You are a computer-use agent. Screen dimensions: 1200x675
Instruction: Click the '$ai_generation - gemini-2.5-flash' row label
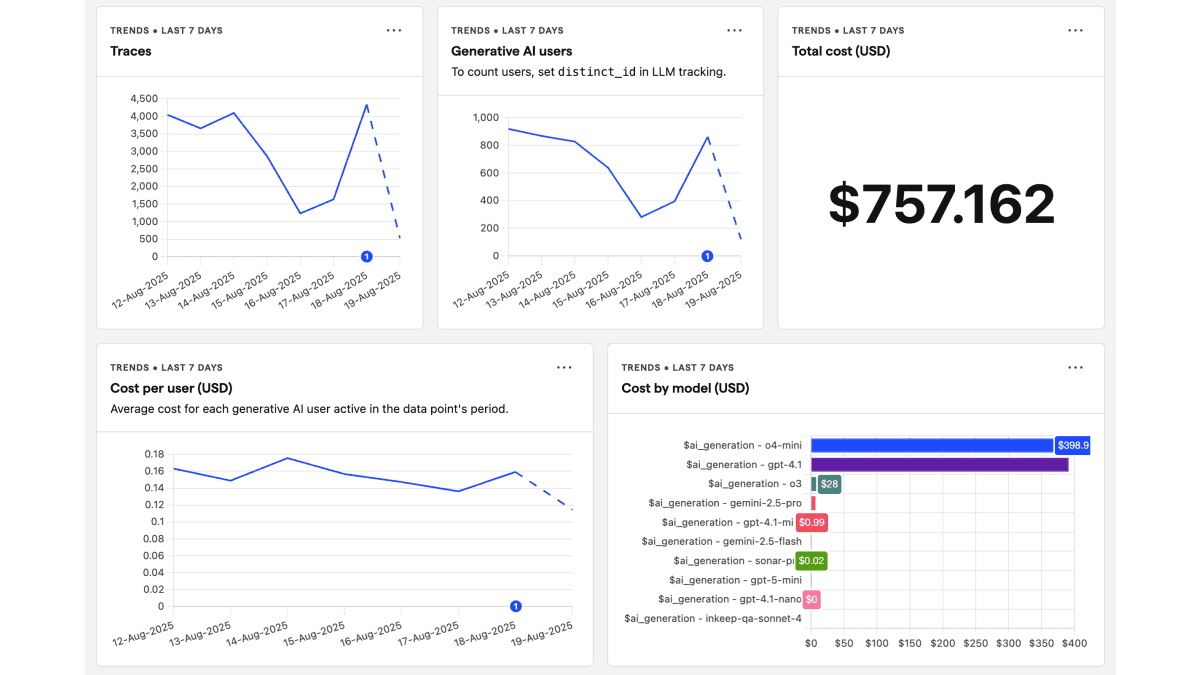[721, 541]
